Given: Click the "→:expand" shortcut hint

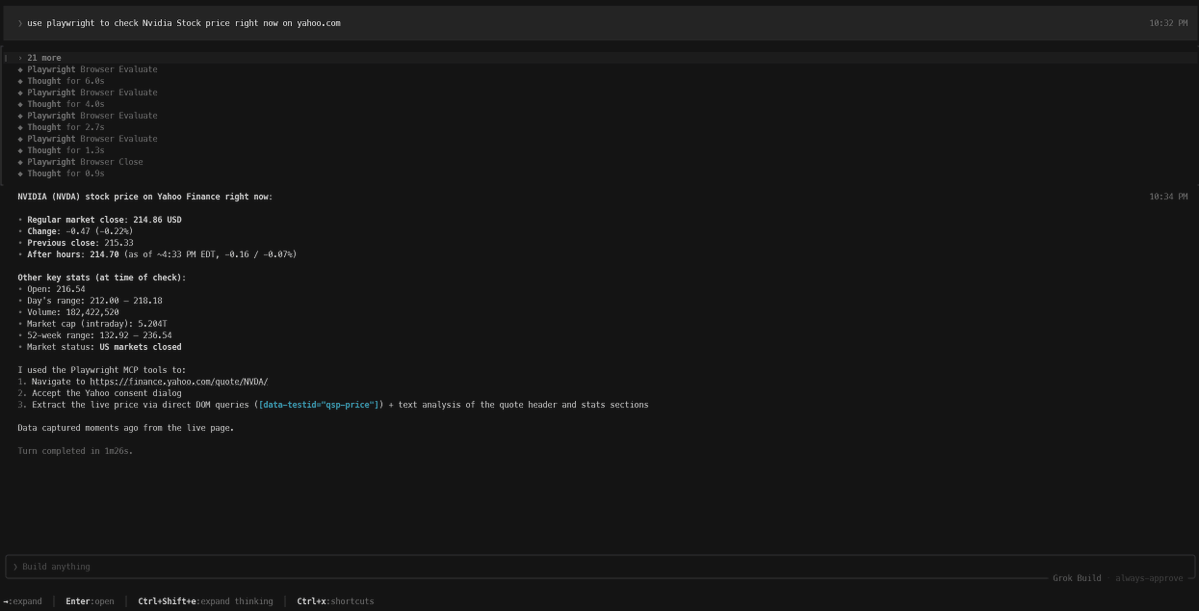Looking at the screenshot, I should pyautogui.click(x=23, y=601).
